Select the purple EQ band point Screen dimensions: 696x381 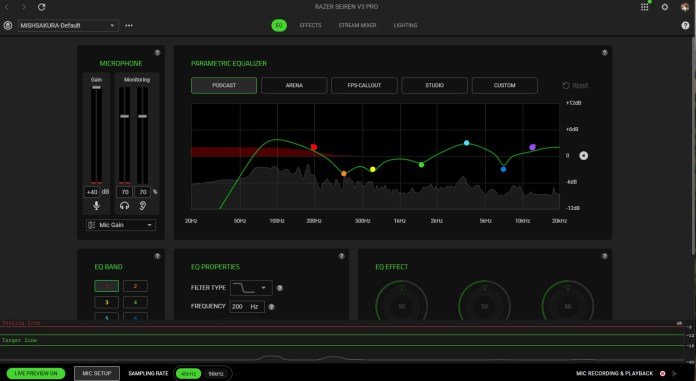tap(533, 147)
